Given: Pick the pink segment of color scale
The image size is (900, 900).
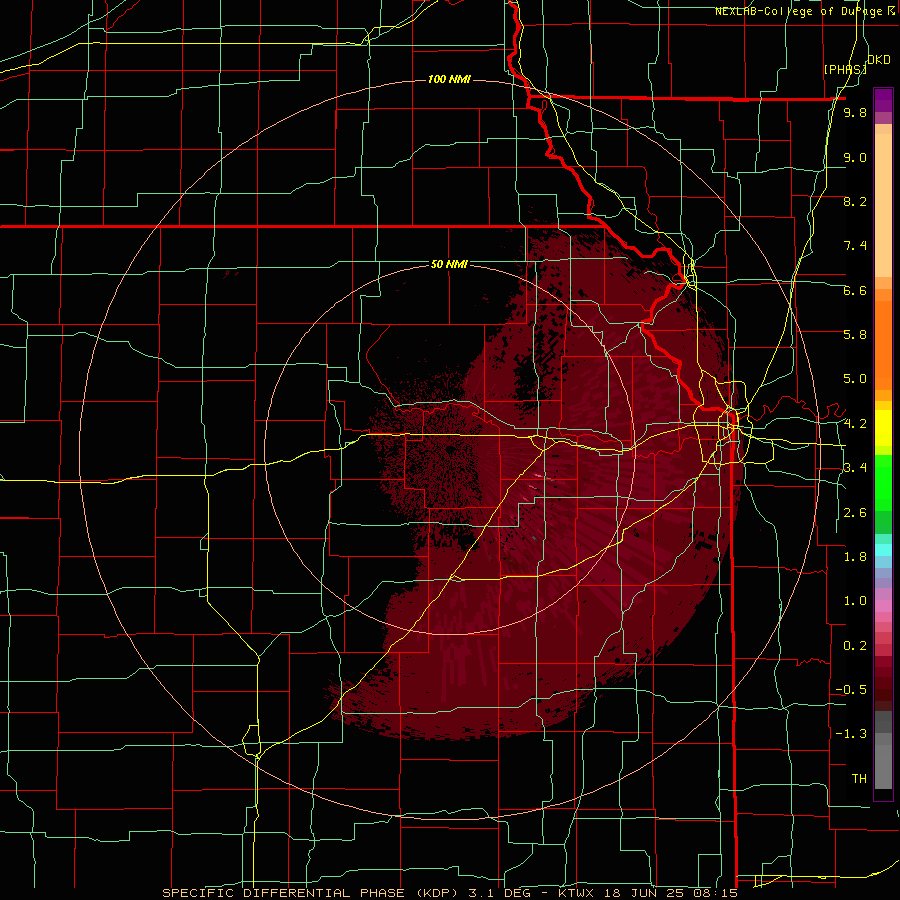Looking at the screenshot, I should point(883,606).
